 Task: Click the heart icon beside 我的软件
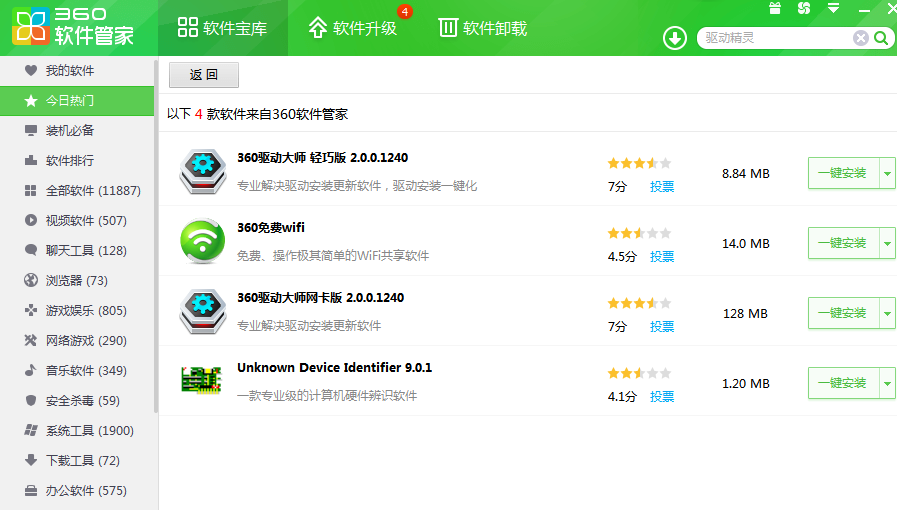[x=31, y=70]
